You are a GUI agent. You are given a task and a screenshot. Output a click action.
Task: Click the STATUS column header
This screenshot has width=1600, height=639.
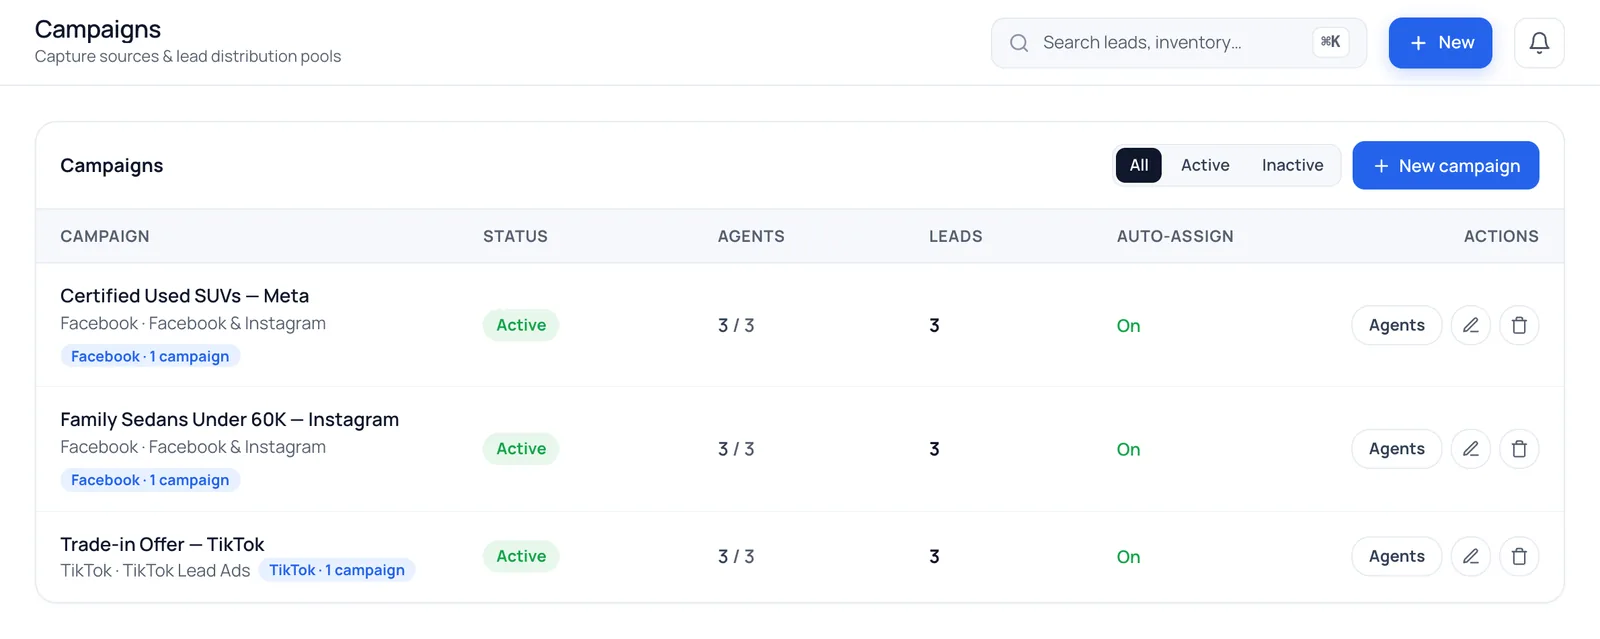click(515, 236)
